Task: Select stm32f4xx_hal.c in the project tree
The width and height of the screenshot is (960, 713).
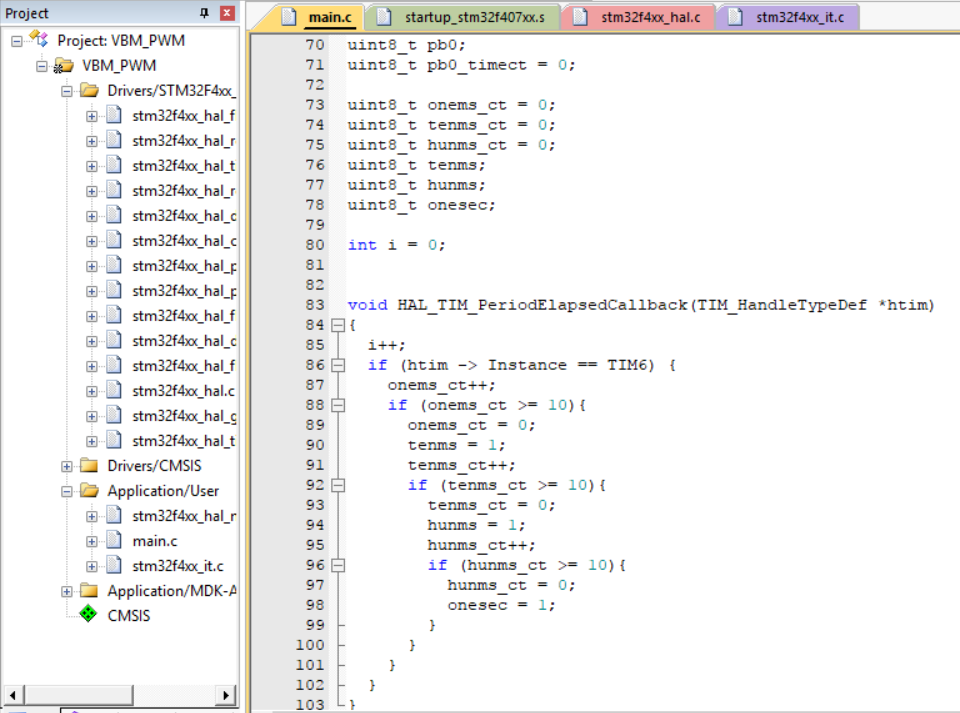Action: click(x=183, y=391)
